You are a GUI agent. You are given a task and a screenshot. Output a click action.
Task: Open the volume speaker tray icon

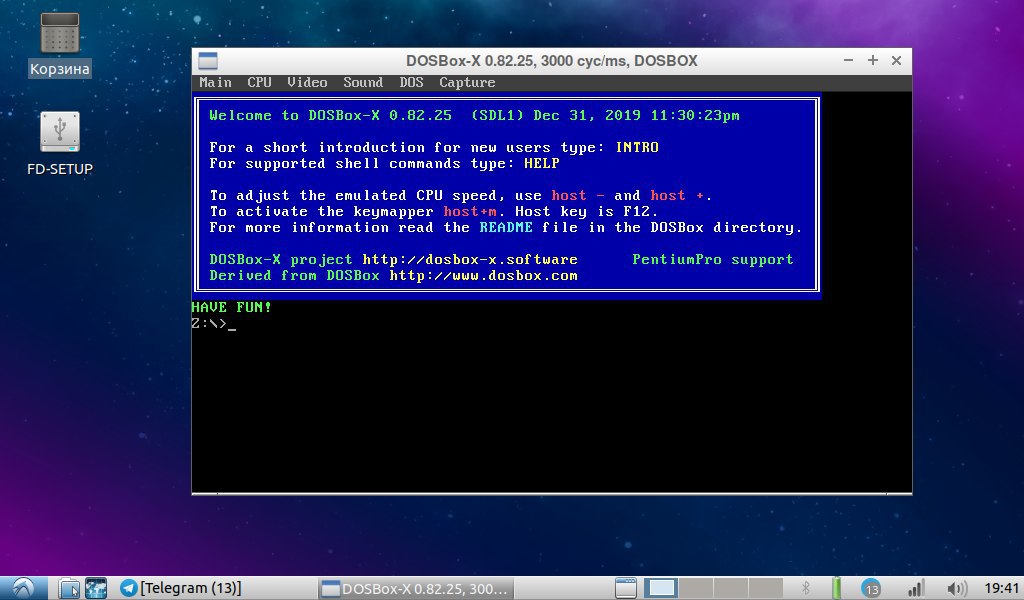(956, 588)
